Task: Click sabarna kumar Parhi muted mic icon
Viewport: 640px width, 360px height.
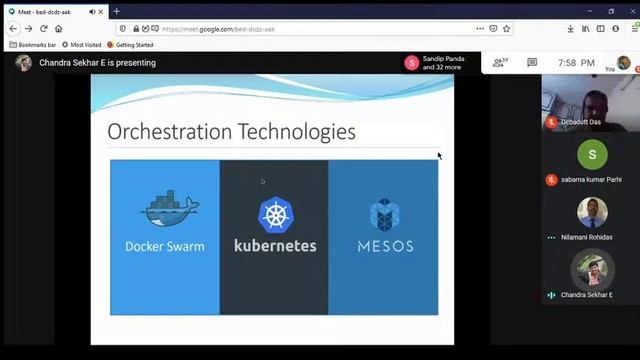Action: tap(551, 180)
